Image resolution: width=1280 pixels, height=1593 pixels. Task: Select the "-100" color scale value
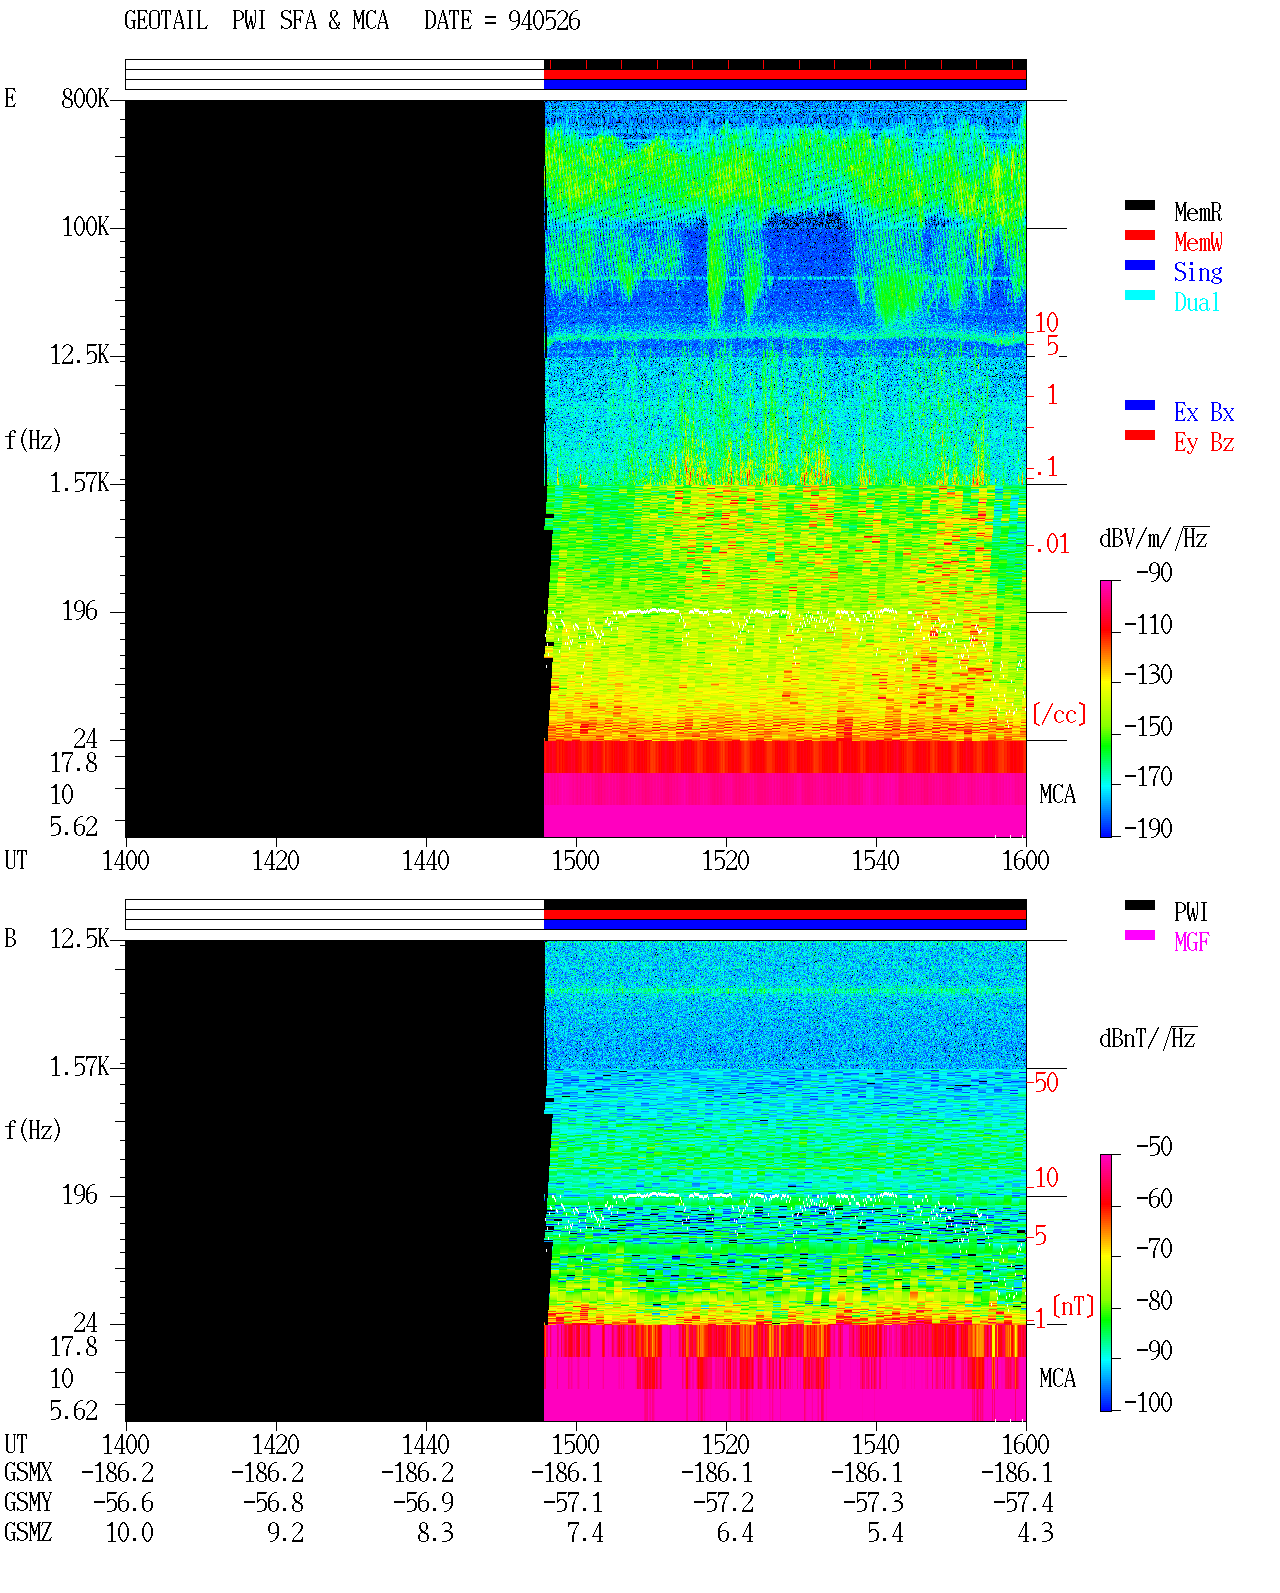click(1148, 1402)
